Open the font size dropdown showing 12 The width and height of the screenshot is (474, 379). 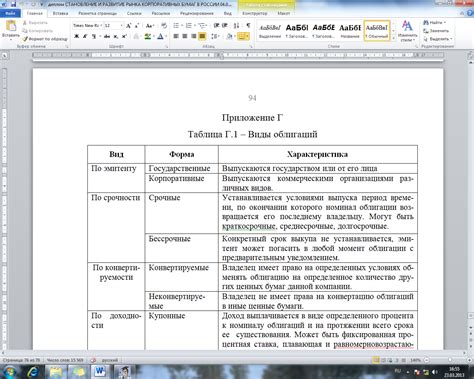[121, 26]
